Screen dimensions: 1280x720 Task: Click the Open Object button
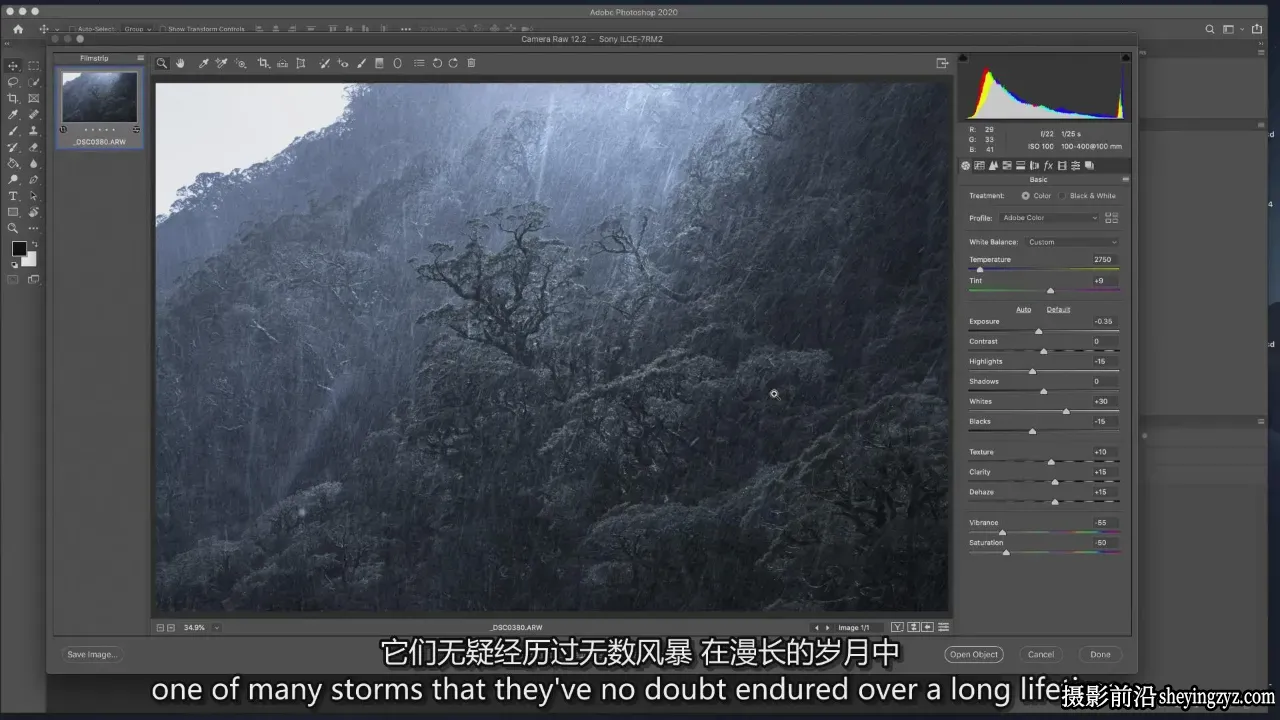pyautogui.click(x=974, y=655)
